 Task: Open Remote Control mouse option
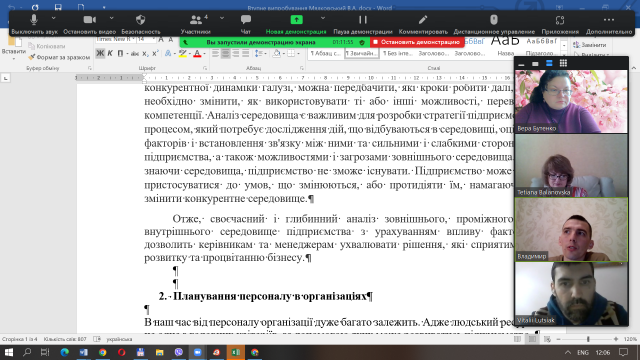(x=494, y=24)
